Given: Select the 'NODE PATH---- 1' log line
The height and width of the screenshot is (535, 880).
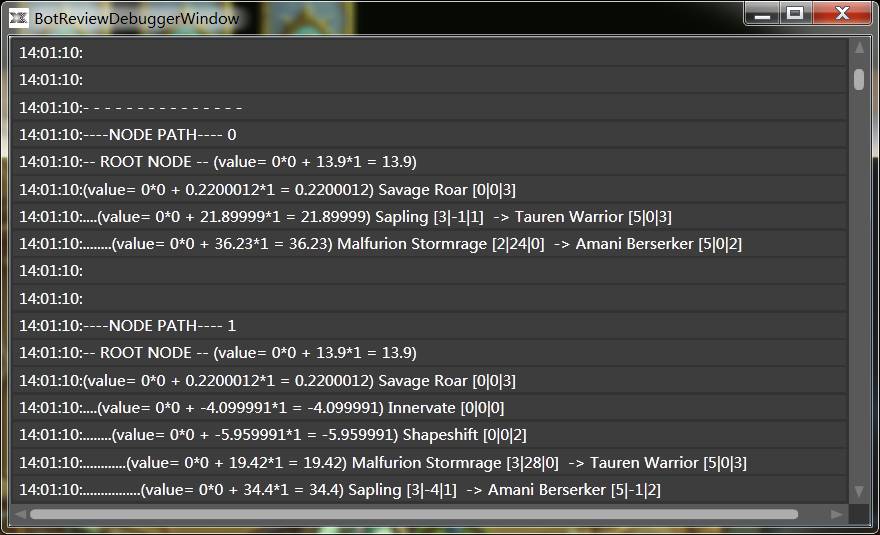Looking at the screenshot, I should tap(429, 326).
